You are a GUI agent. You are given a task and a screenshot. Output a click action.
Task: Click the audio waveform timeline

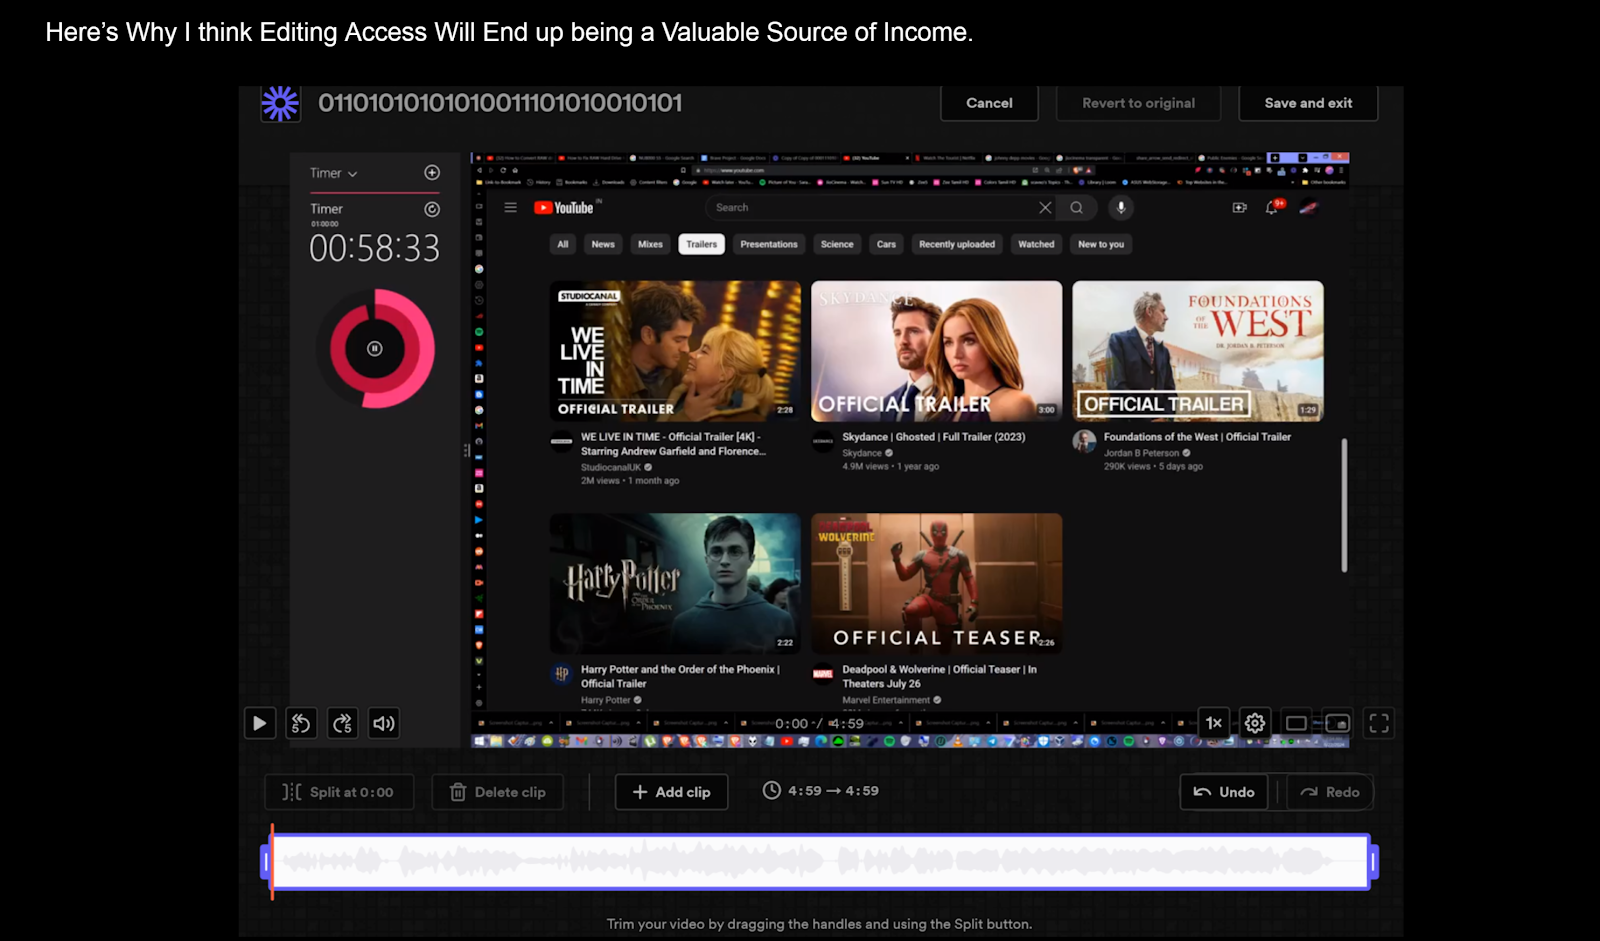pos(820,862)
